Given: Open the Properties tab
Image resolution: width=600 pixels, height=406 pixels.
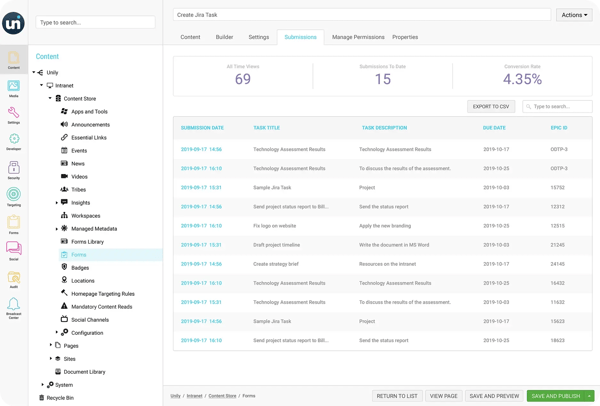Looking at the screenshot, I should tap(405, 37).
